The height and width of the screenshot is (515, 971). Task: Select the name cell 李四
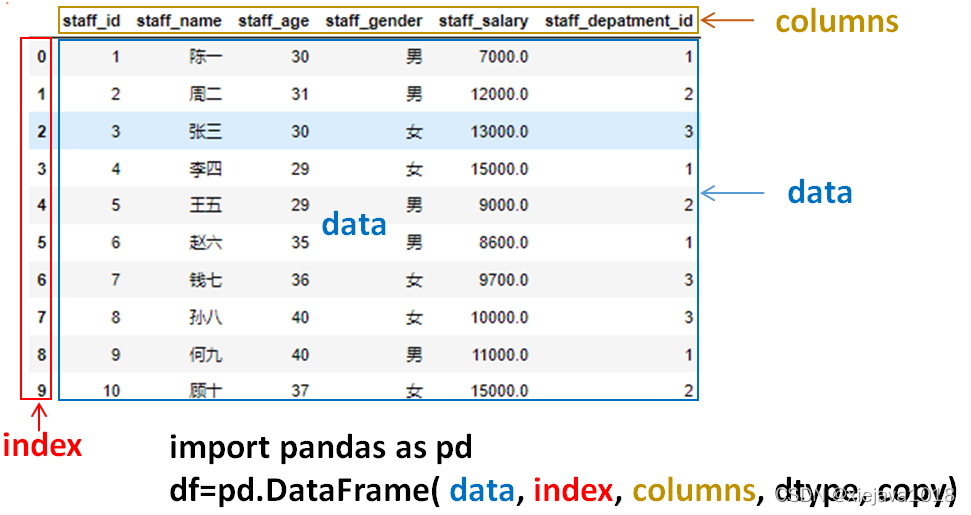(x=206, y=168)
